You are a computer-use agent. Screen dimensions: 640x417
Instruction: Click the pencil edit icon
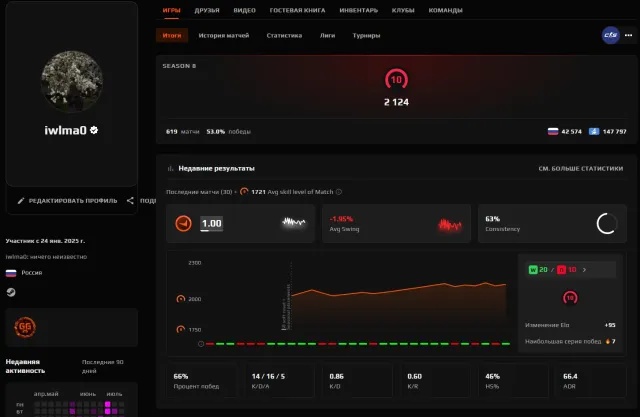pos(21,201)
